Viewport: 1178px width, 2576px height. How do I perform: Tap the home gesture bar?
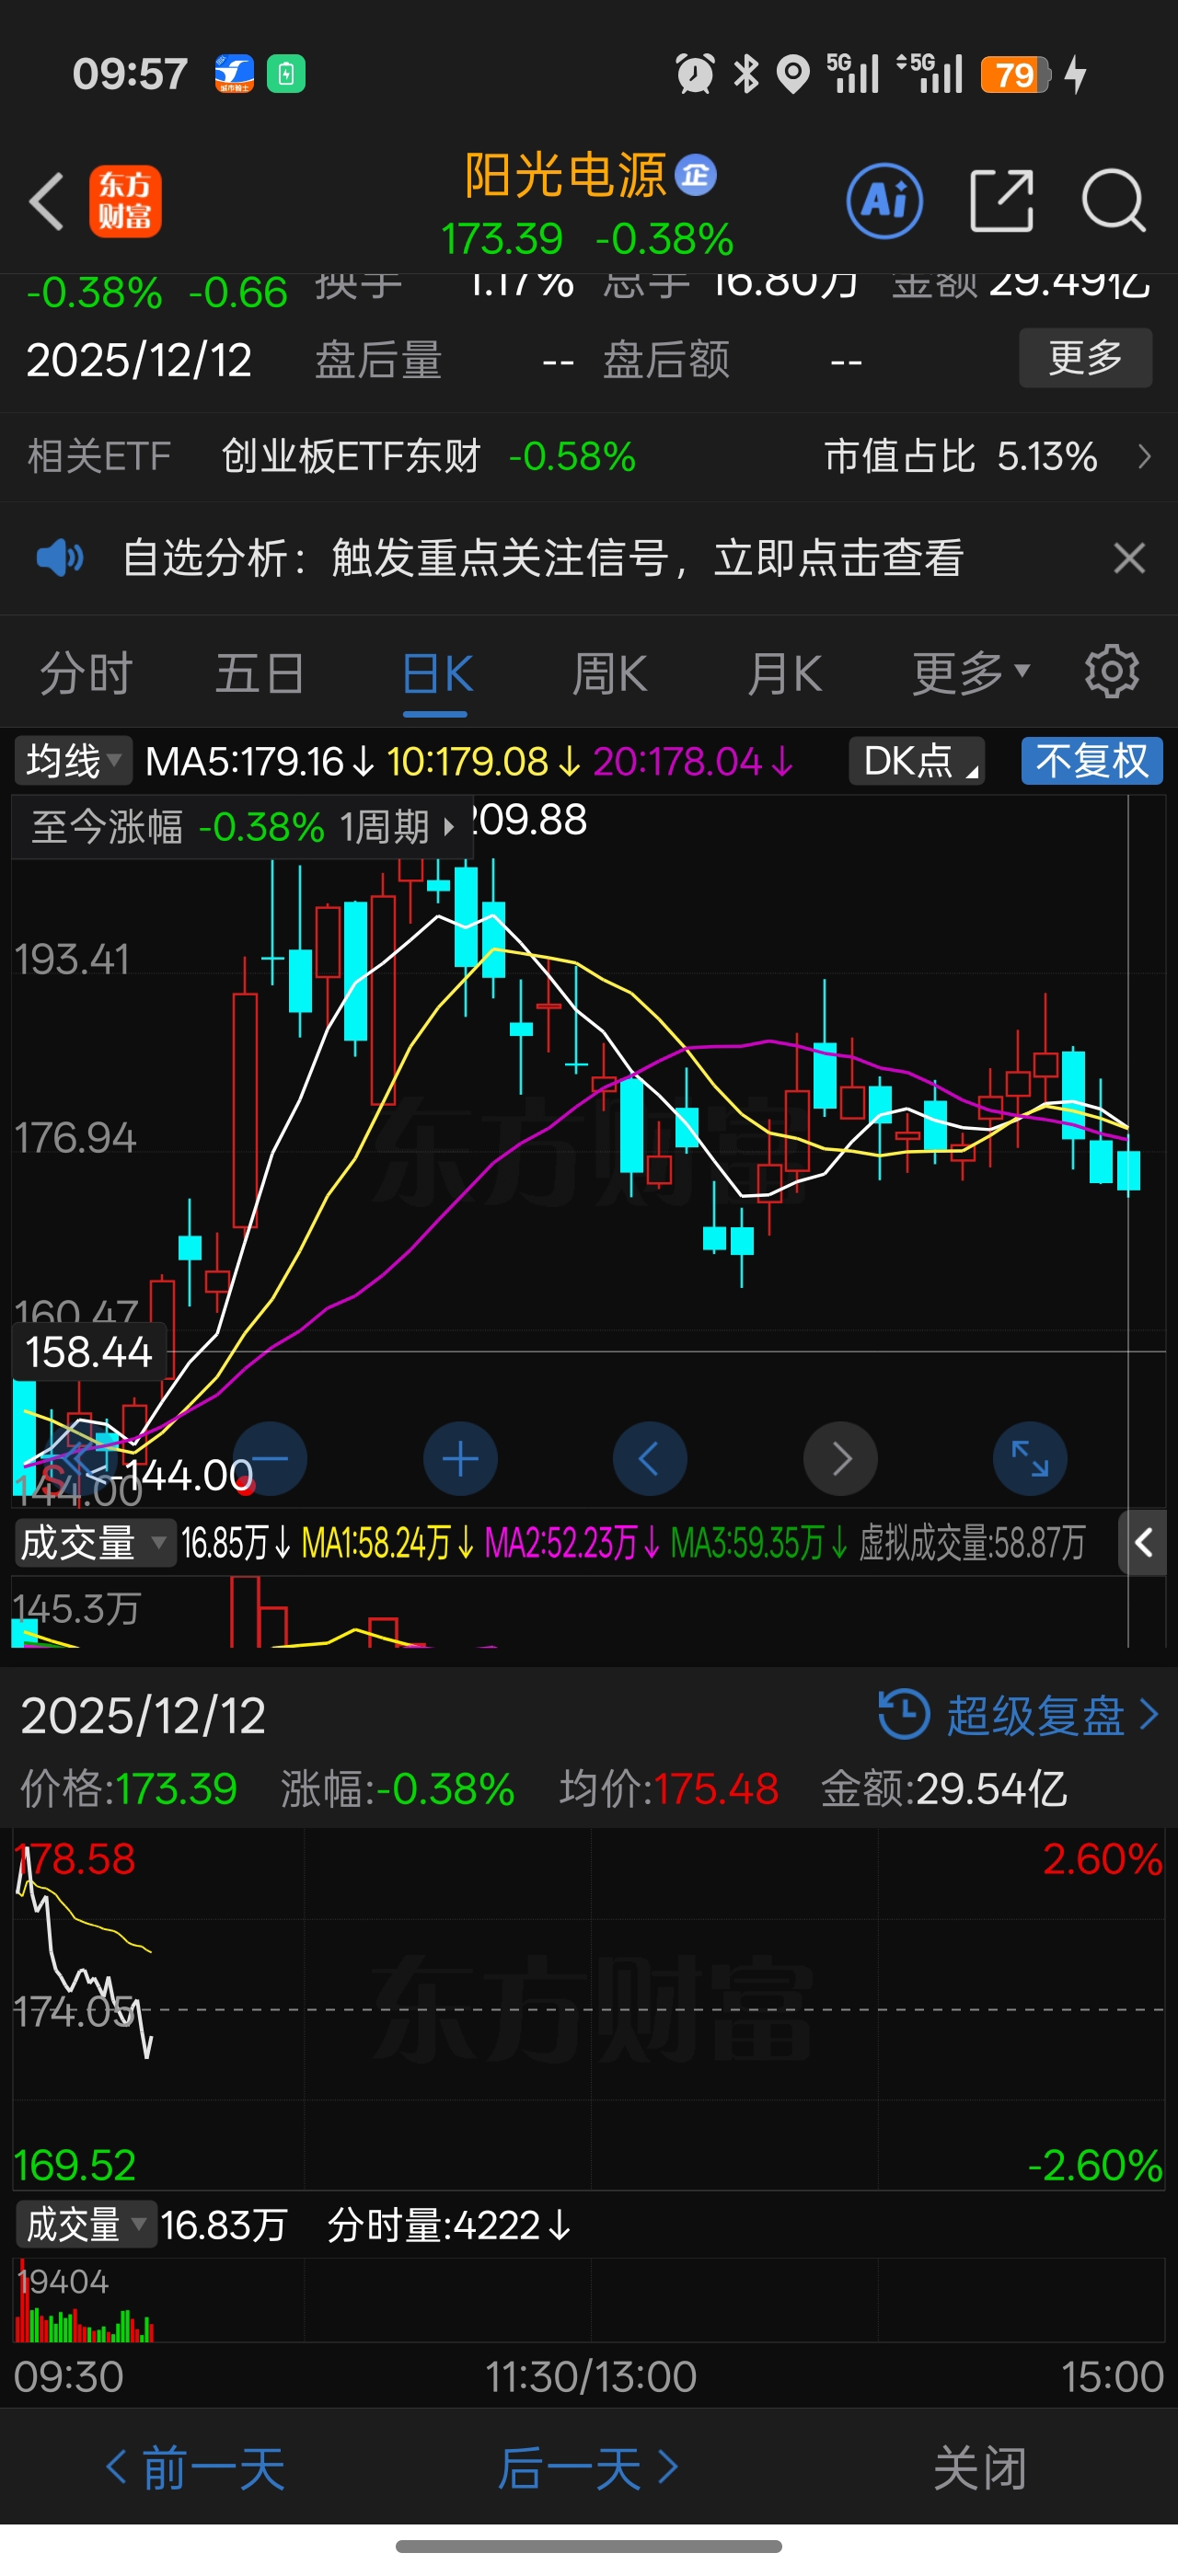point(589,2546)
